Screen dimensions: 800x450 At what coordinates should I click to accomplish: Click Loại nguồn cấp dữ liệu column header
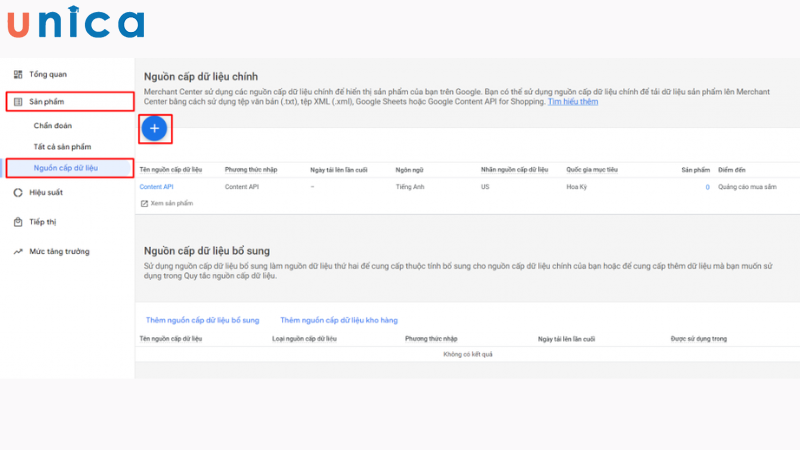(307, 339)
